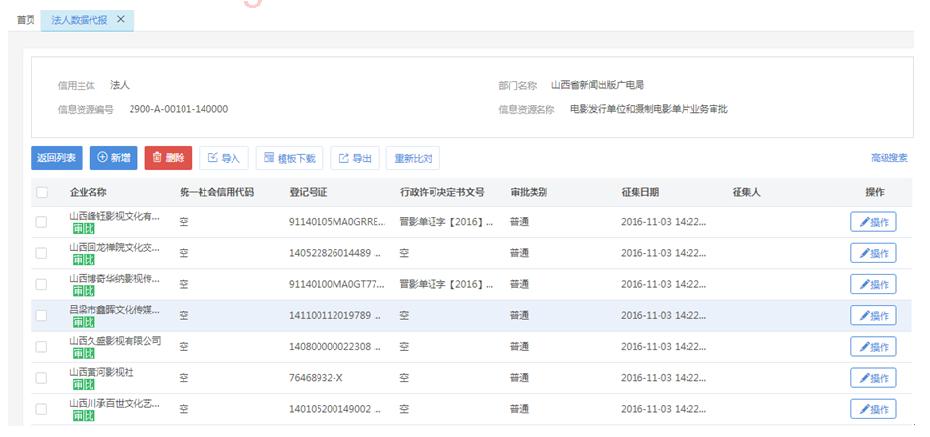Select checkbox for 山西黄河影视社 row

(x=41, y=378)
